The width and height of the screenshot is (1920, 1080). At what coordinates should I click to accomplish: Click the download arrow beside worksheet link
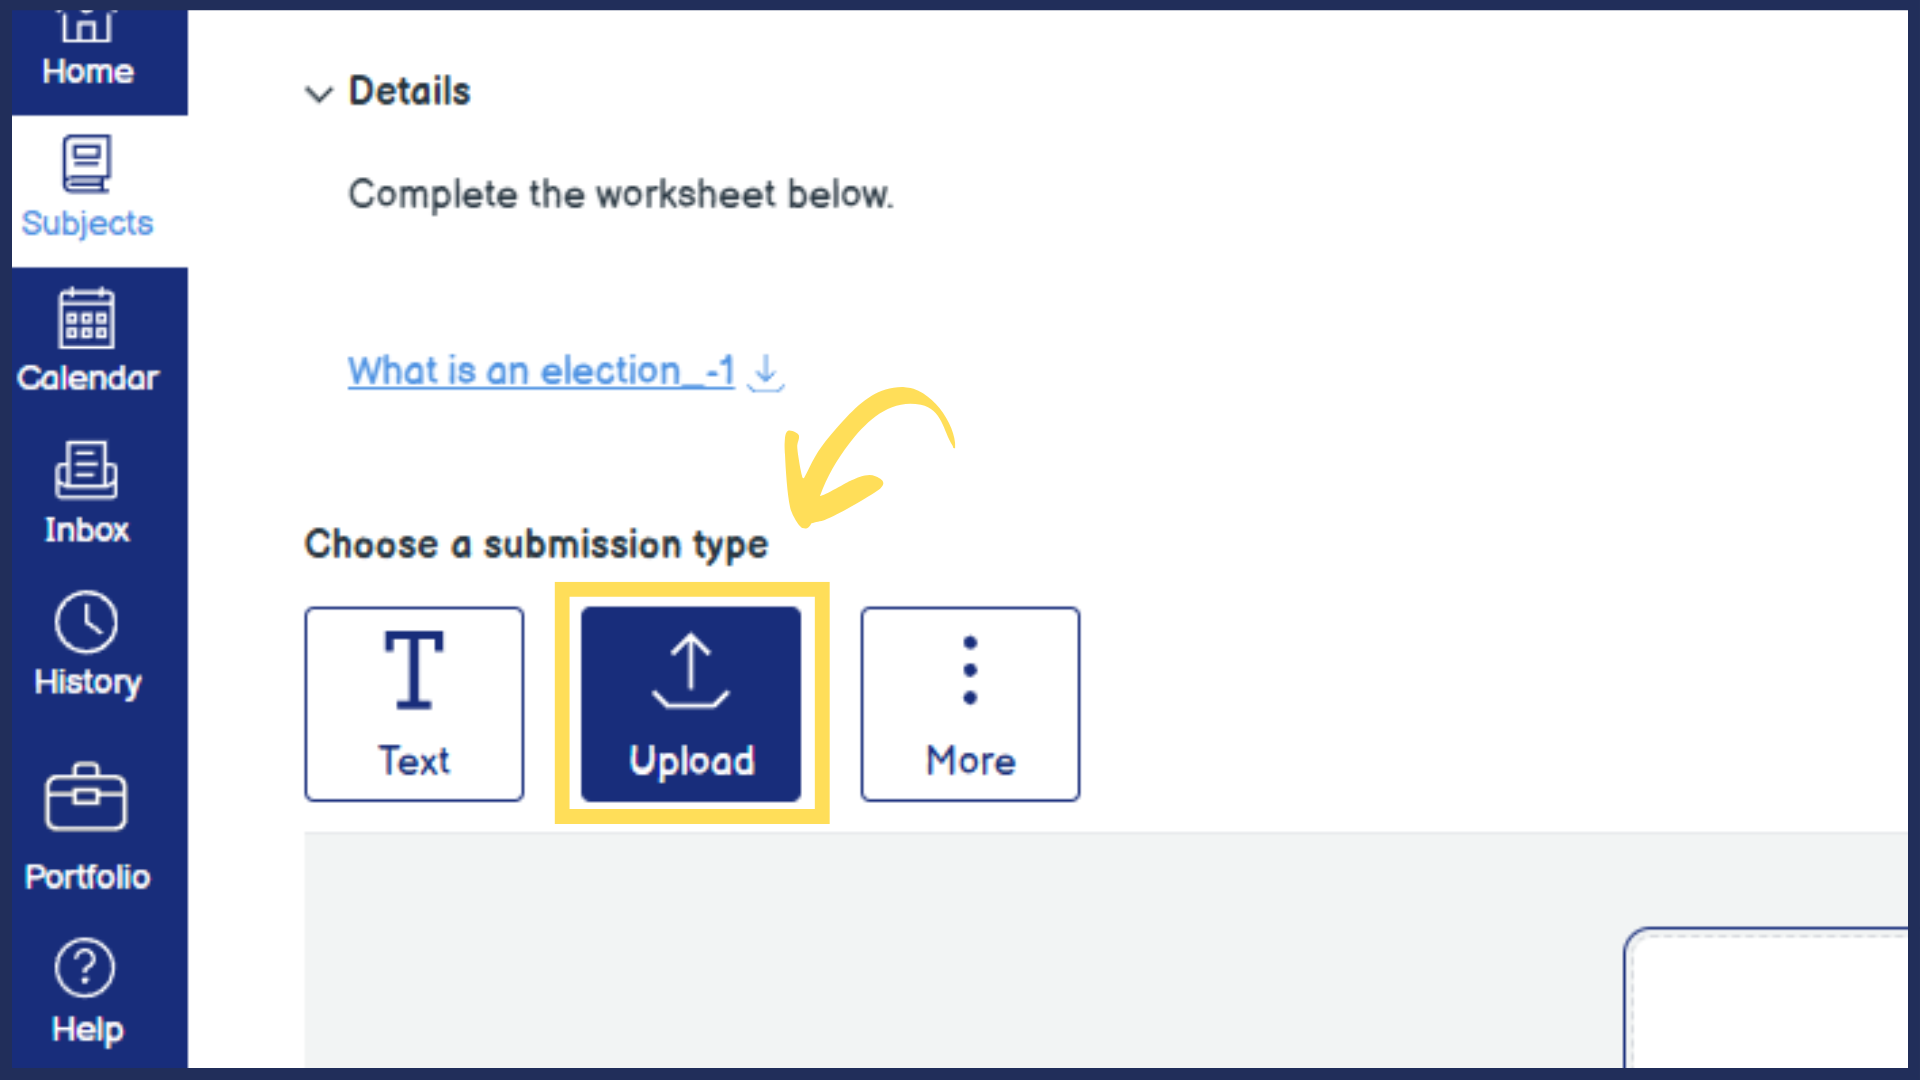click(x=766, y=372)
